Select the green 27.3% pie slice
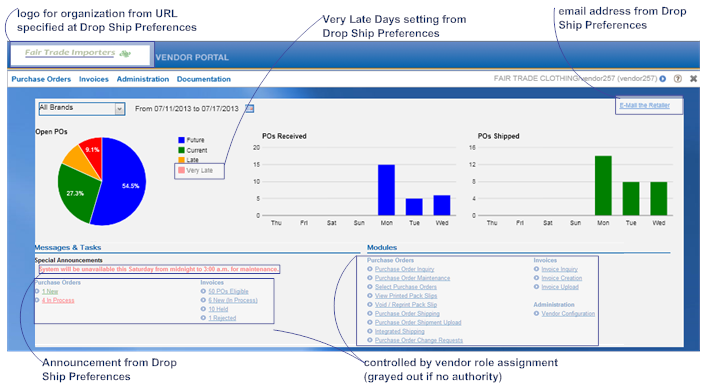704x389 pixels. tap(77, 193)
